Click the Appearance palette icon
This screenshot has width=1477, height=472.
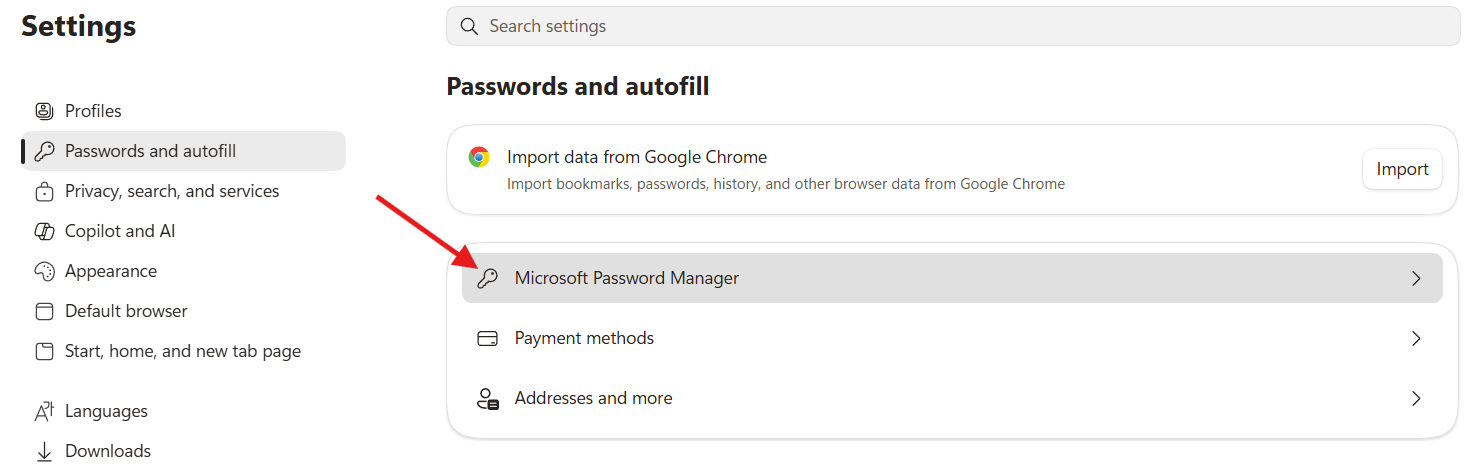coord(44,271)
